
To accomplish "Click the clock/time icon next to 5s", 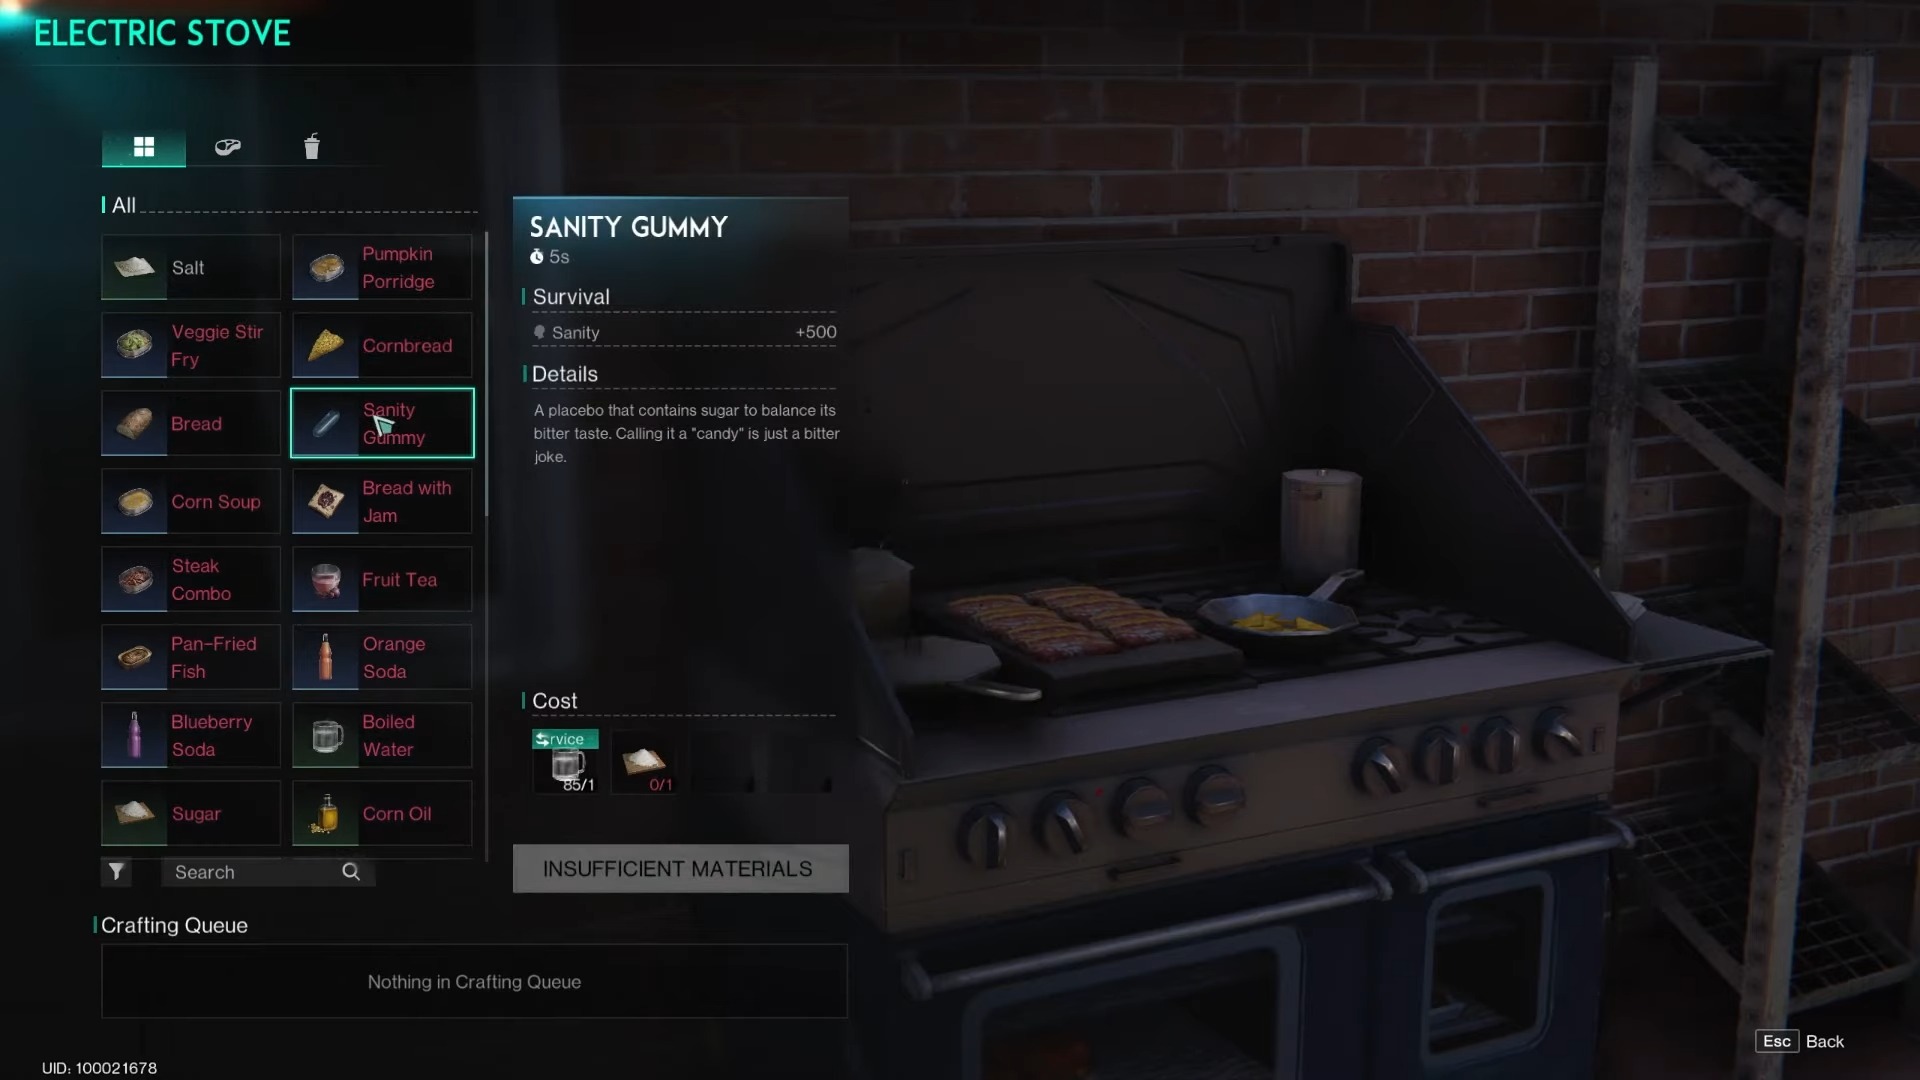I will point(537,256).
